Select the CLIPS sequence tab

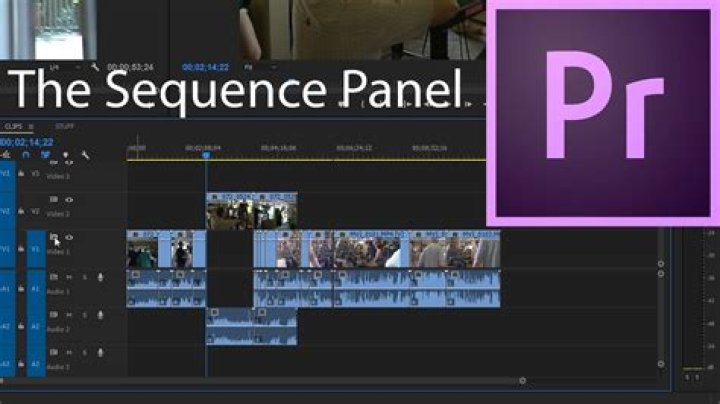click(13, 126)
